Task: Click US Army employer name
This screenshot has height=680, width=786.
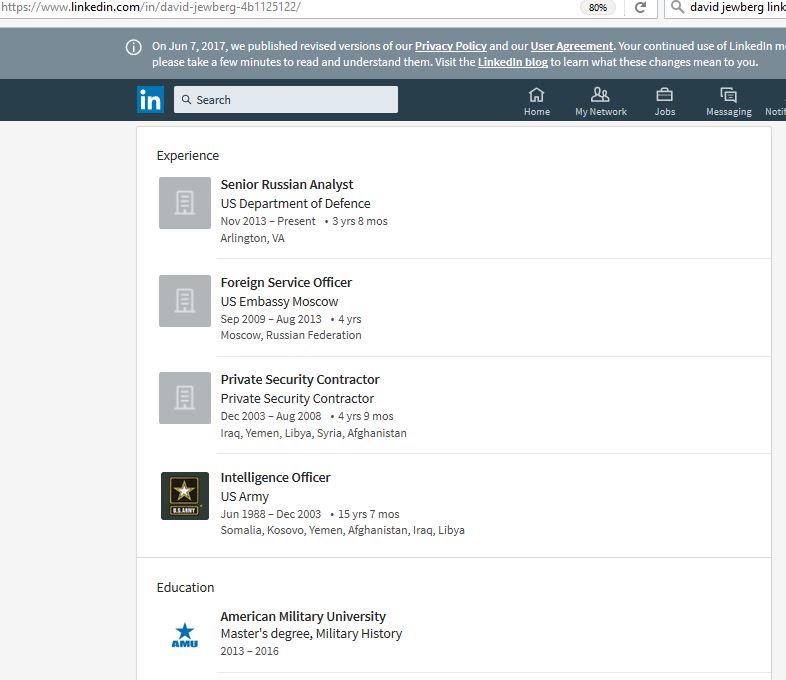Action: (x=245, y=497)
